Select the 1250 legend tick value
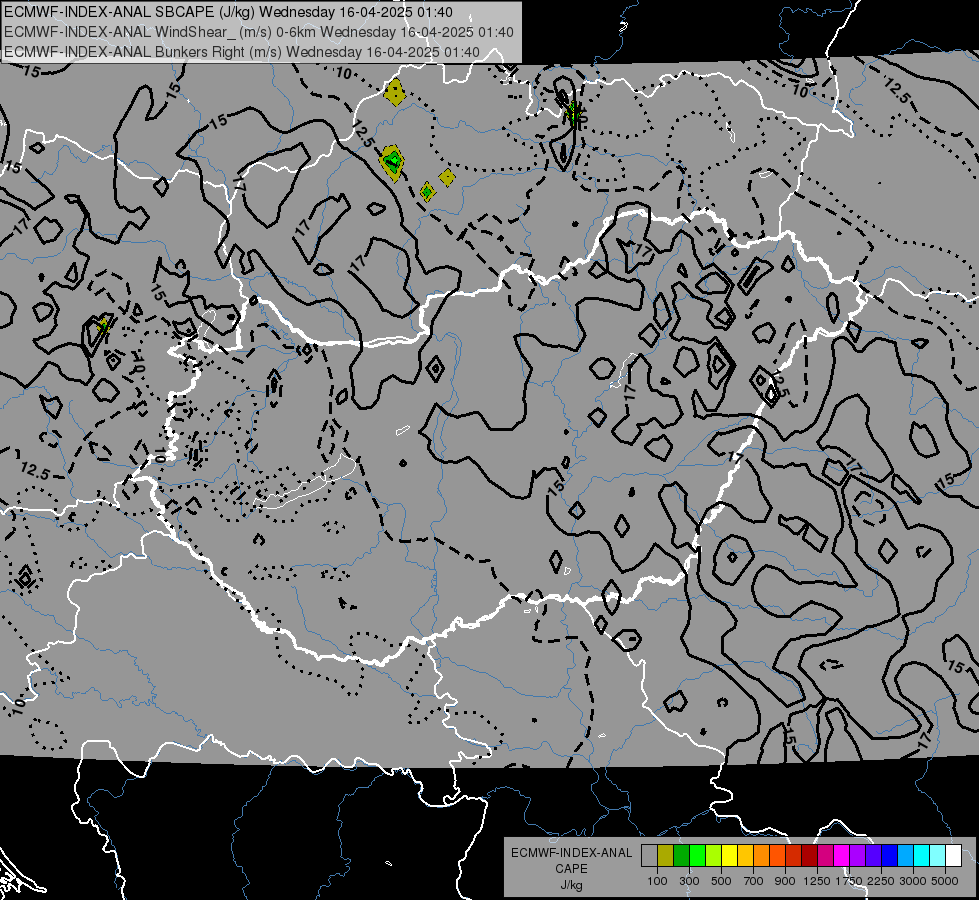 [x=817, y=881]
